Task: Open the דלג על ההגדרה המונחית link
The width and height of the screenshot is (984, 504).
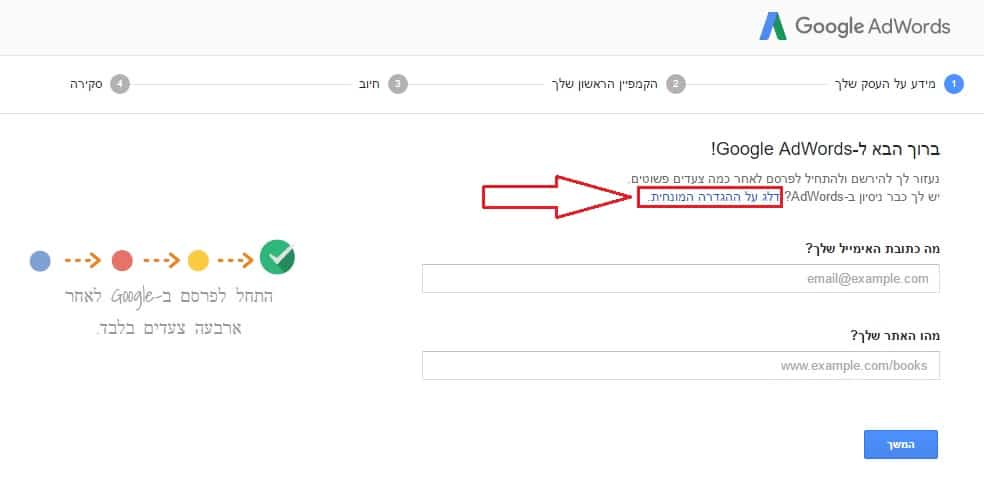Action: [x=714, y=197]
